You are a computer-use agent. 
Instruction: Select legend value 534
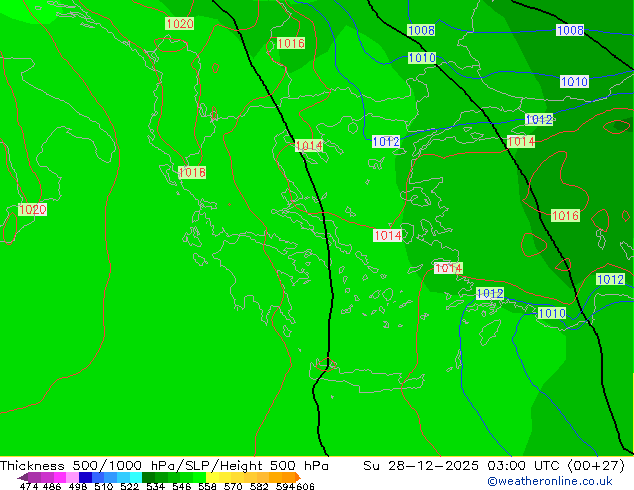[155, 486]
